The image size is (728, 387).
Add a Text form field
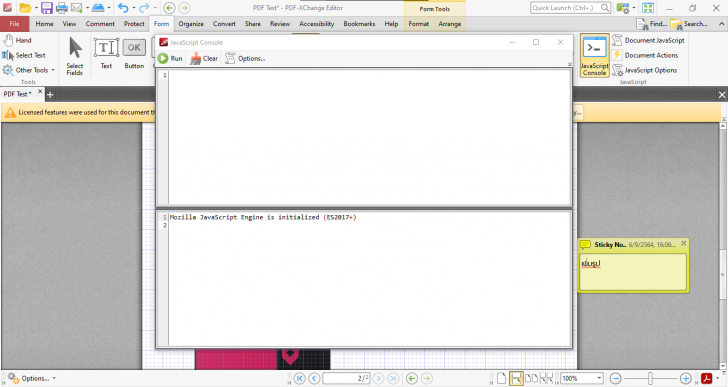[106, 54]
